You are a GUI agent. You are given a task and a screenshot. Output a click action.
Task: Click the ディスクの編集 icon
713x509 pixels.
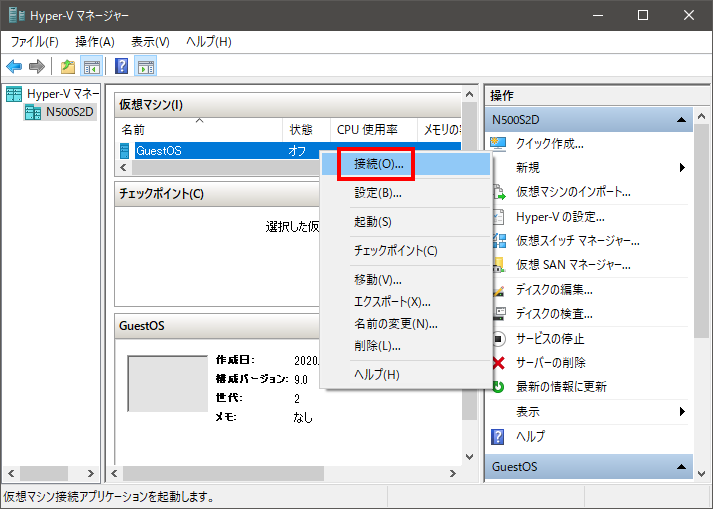(x=498, y=290)
